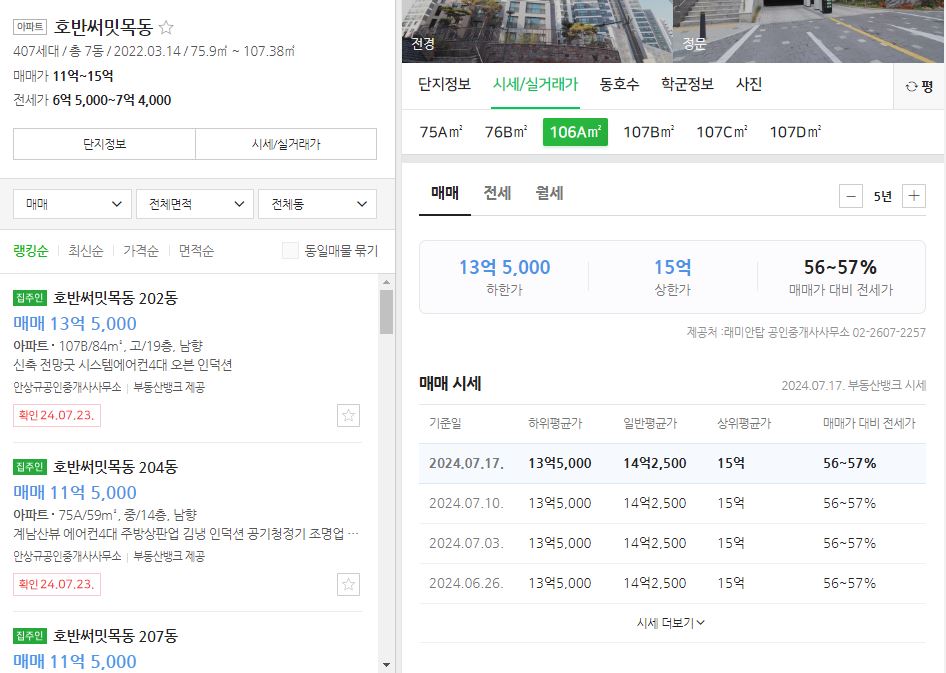Image resolution: width=946 pixels, height=673 pixels.
Task: Toggle the 동일매물 묶기 checkbox
Action: (x=290, y=250)
